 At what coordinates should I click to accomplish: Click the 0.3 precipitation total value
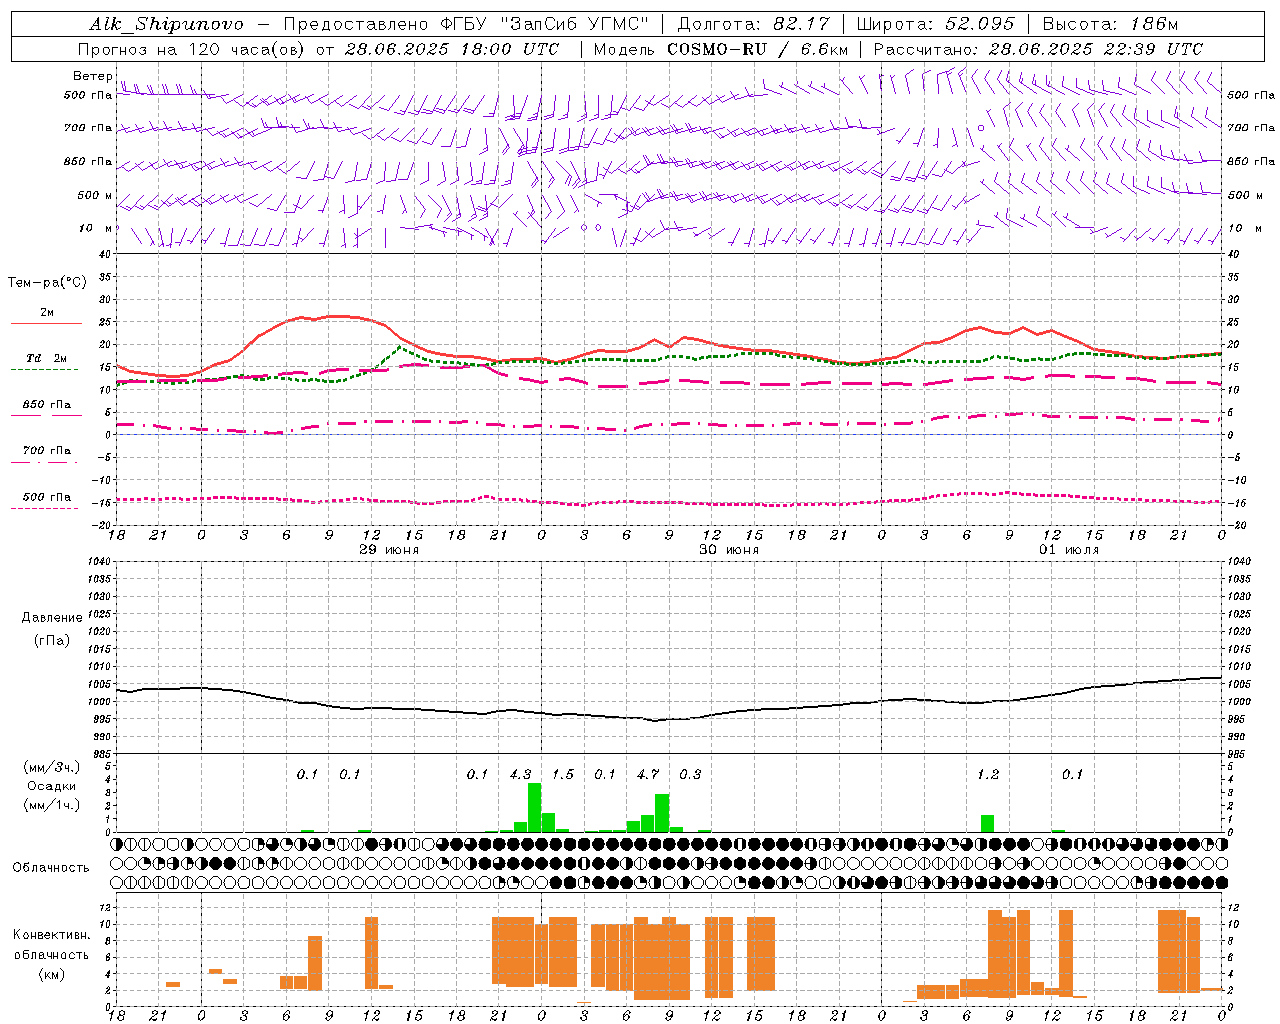pos(690,775)
